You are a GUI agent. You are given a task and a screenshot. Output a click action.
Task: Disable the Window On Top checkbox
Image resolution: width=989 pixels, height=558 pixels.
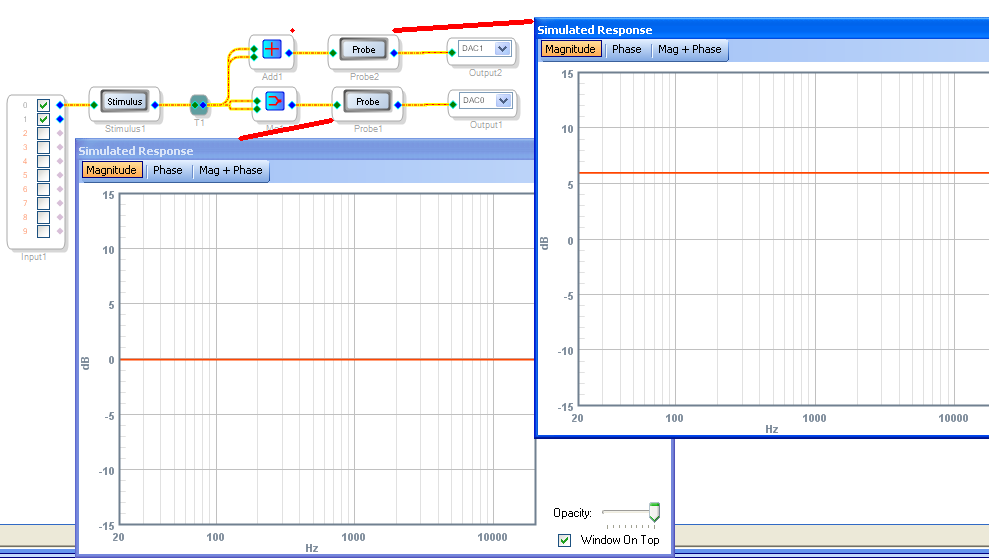tap(565, 540)
